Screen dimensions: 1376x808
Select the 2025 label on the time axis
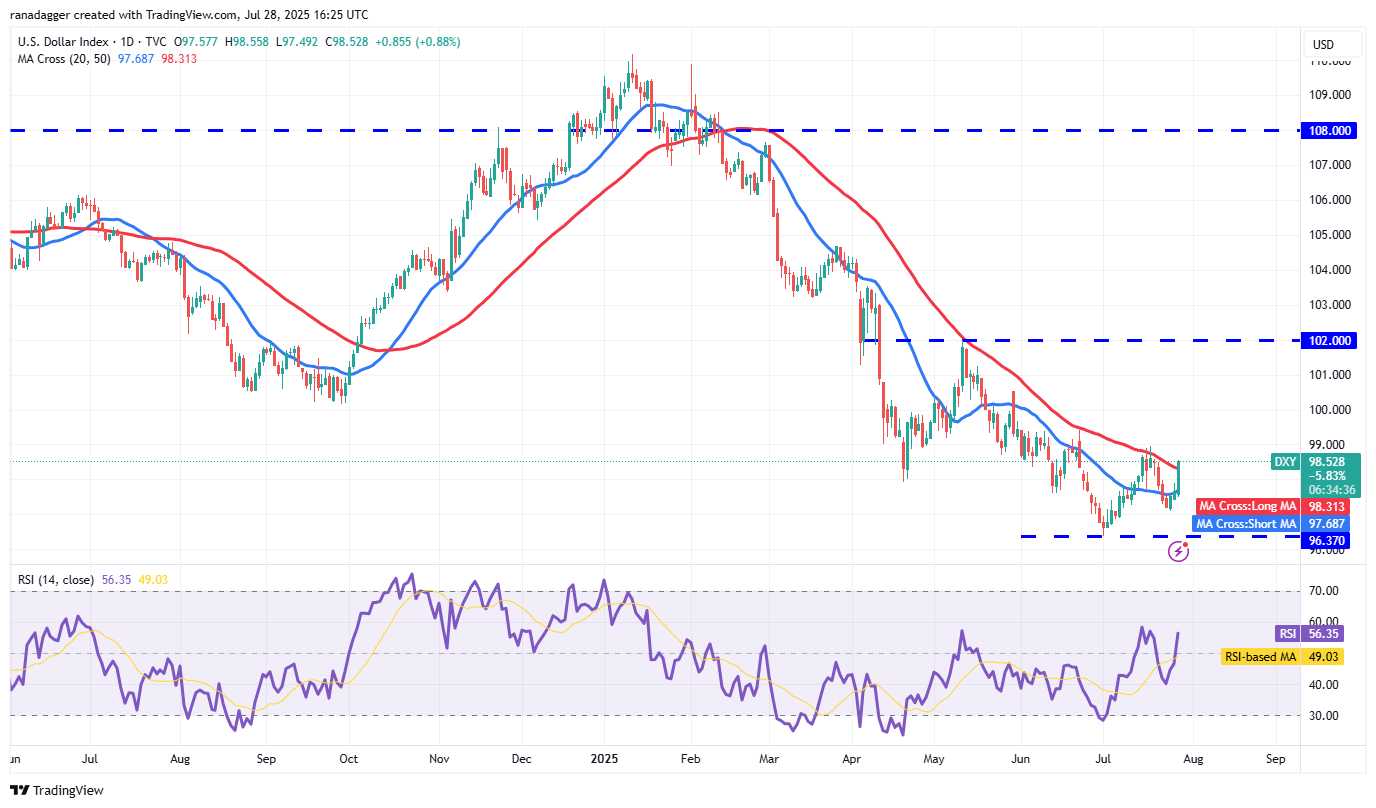click(x=603, y=759)
